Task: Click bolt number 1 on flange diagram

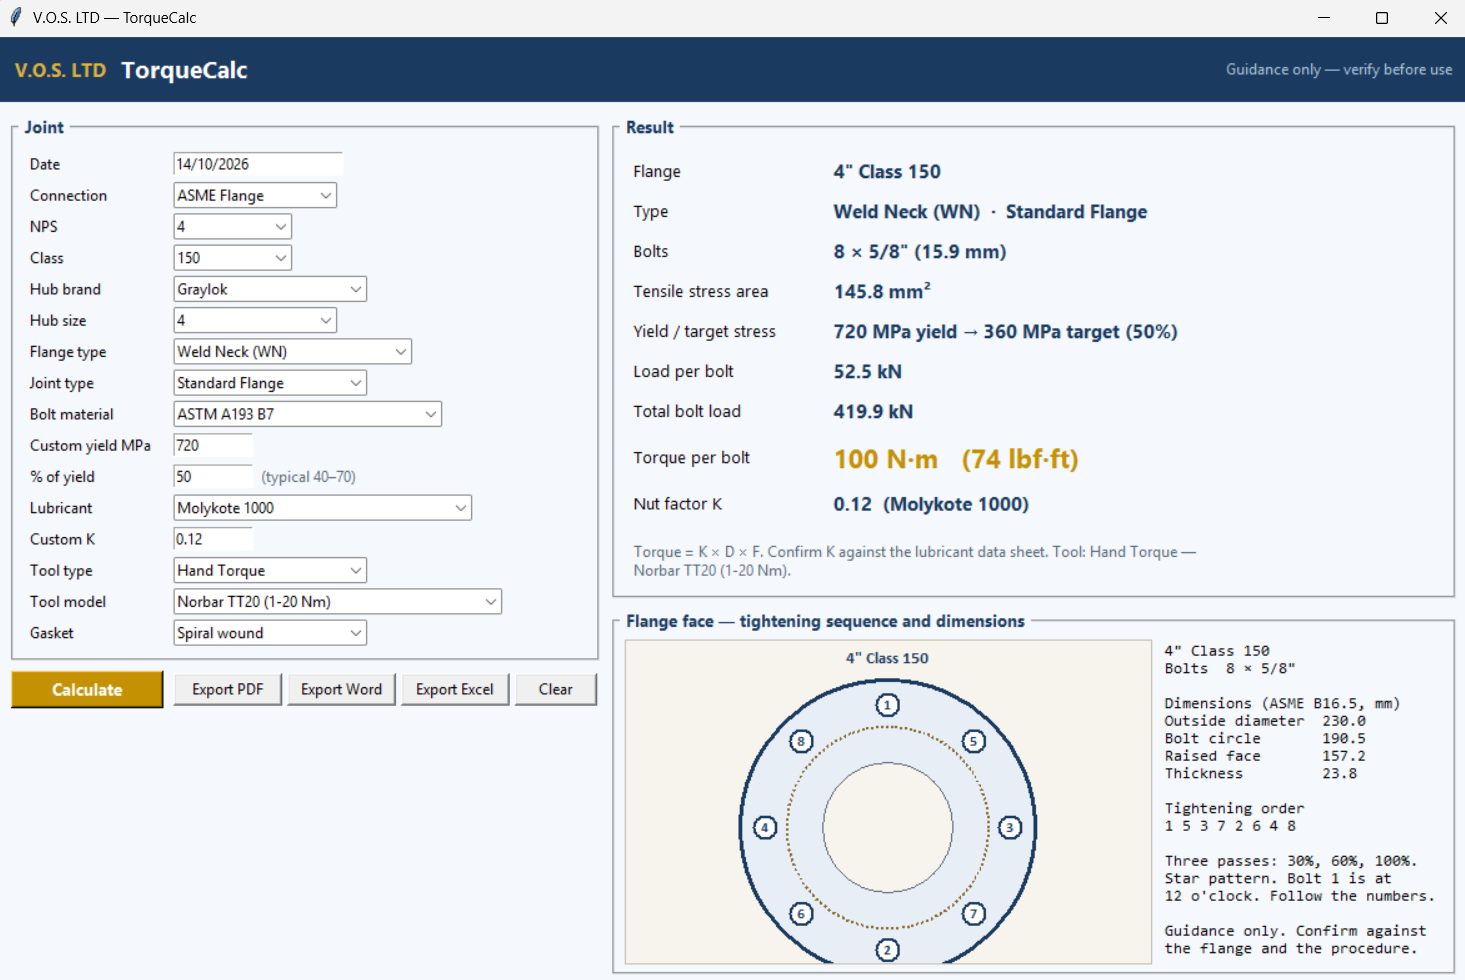Action: 887,705
